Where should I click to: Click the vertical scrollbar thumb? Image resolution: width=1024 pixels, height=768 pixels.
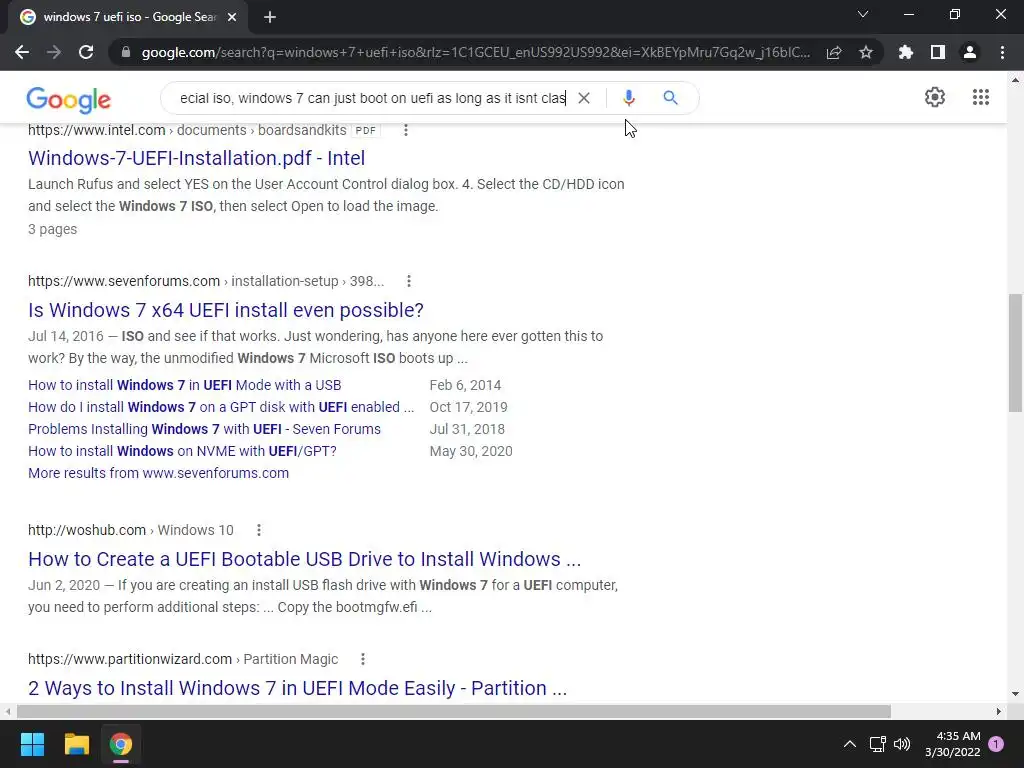click(x=1015, y=353)
